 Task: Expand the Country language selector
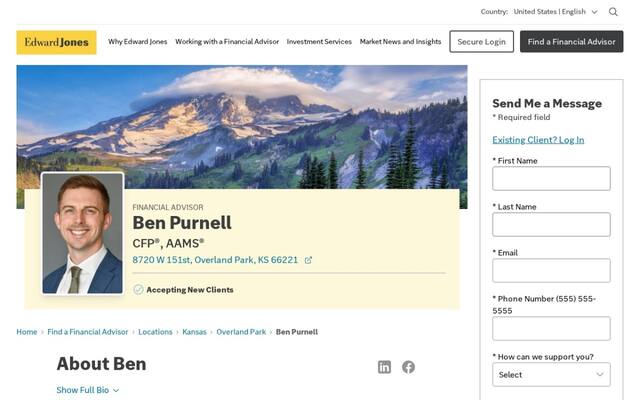coord(555,12)
